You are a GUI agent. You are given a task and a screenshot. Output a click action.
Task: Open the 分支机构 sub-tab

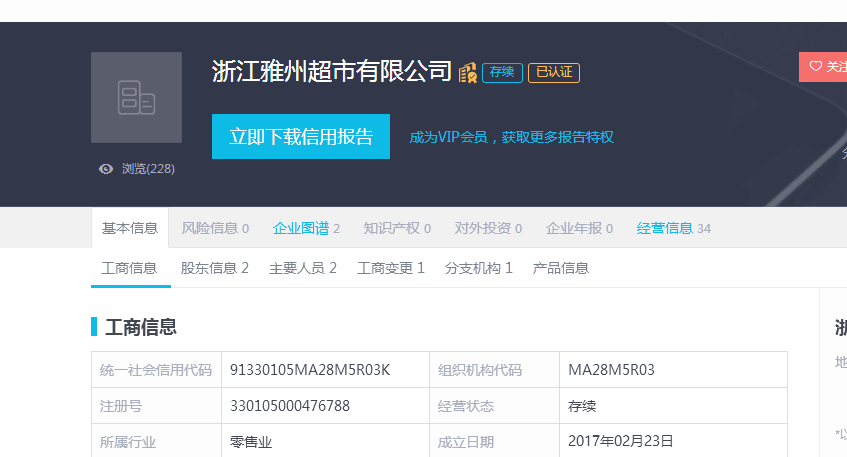pos(479,268)
